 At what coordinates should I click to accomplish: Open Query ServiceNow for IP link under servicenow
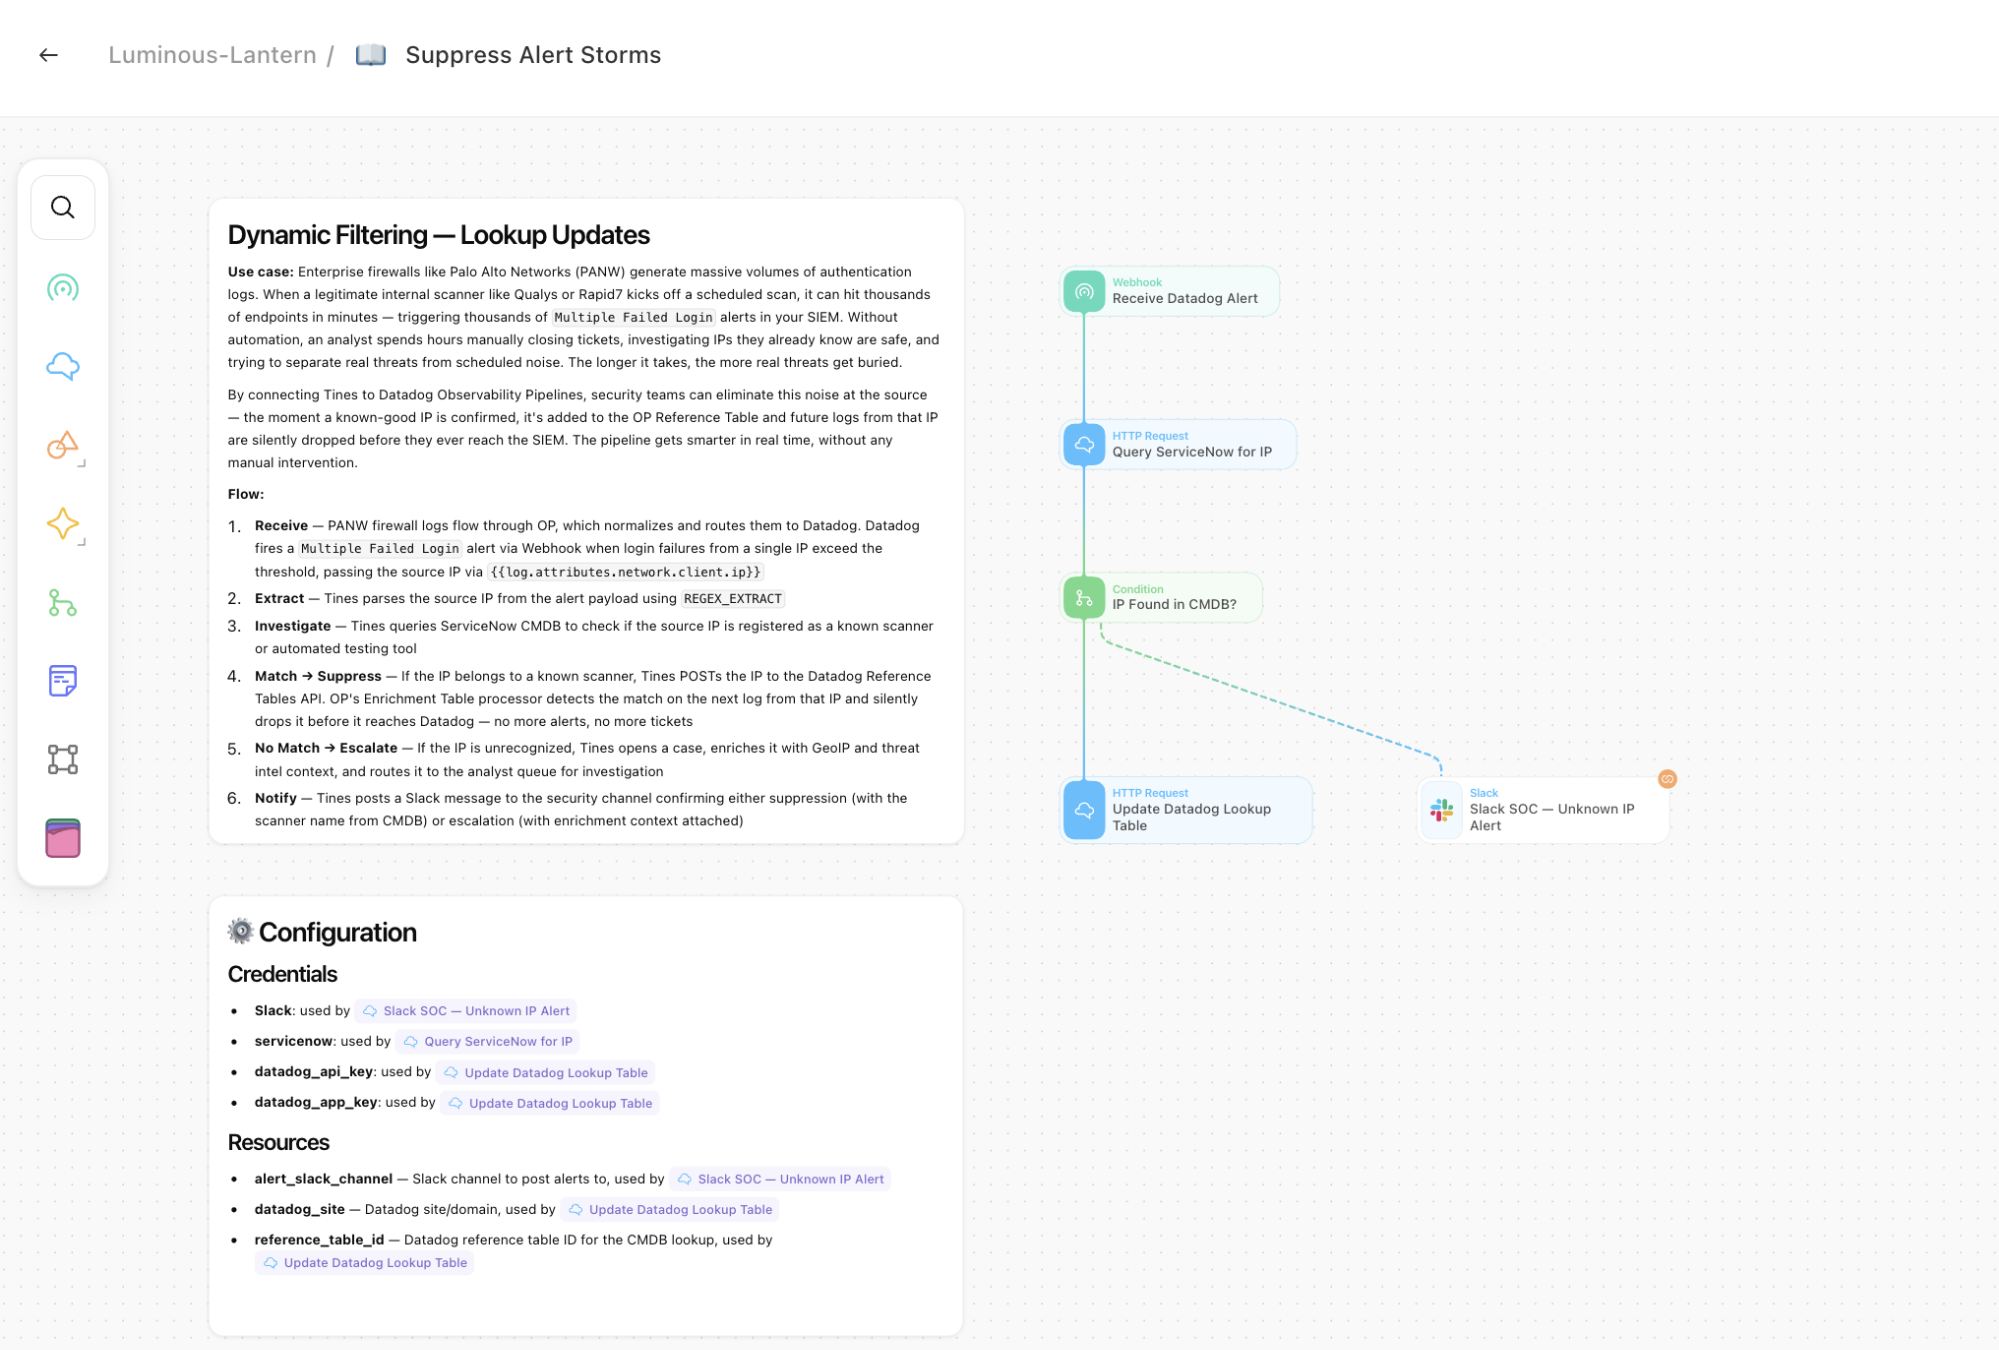488,1042
